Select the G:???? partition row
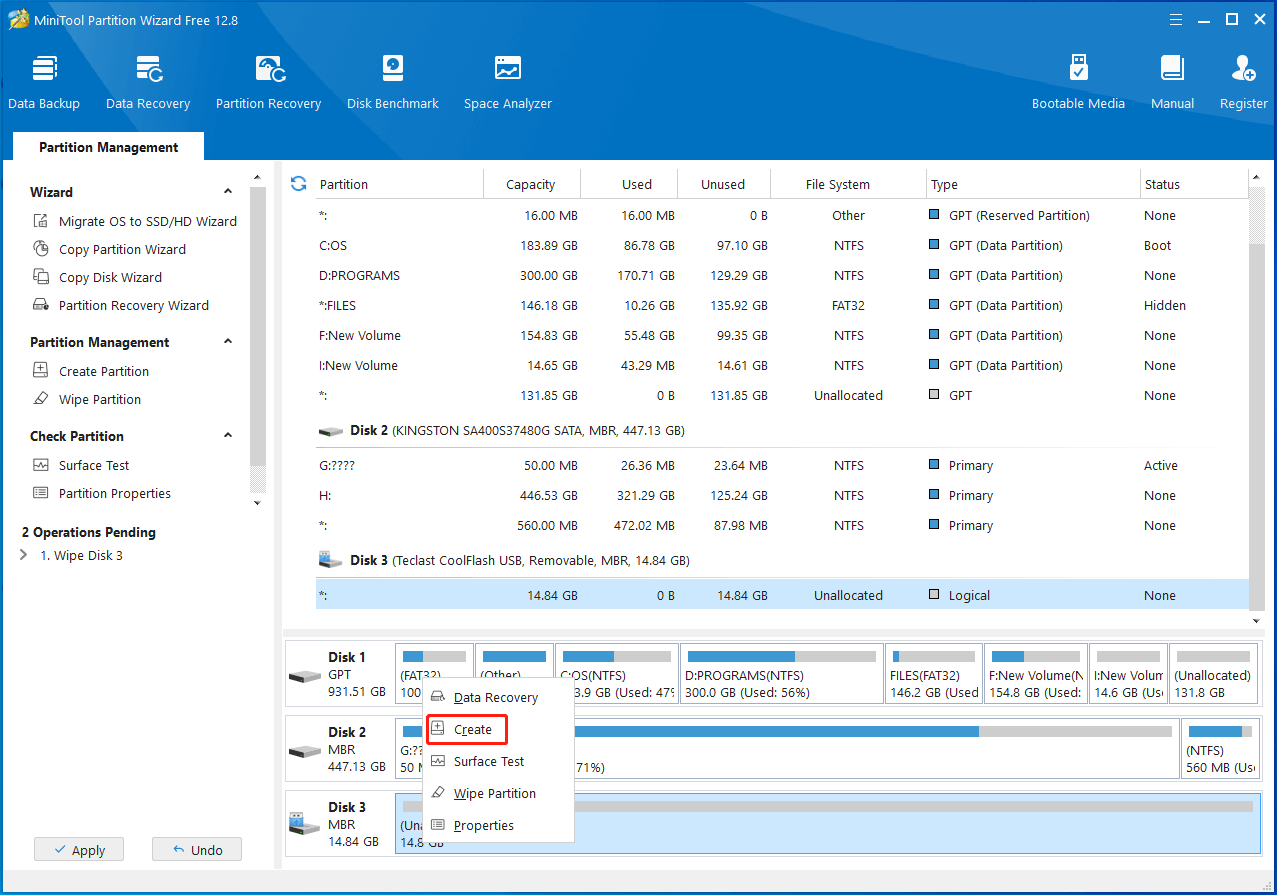Image resolution: width=1277 pixels, height=895 pixels. pyautogui.click(x=782, y=466)
